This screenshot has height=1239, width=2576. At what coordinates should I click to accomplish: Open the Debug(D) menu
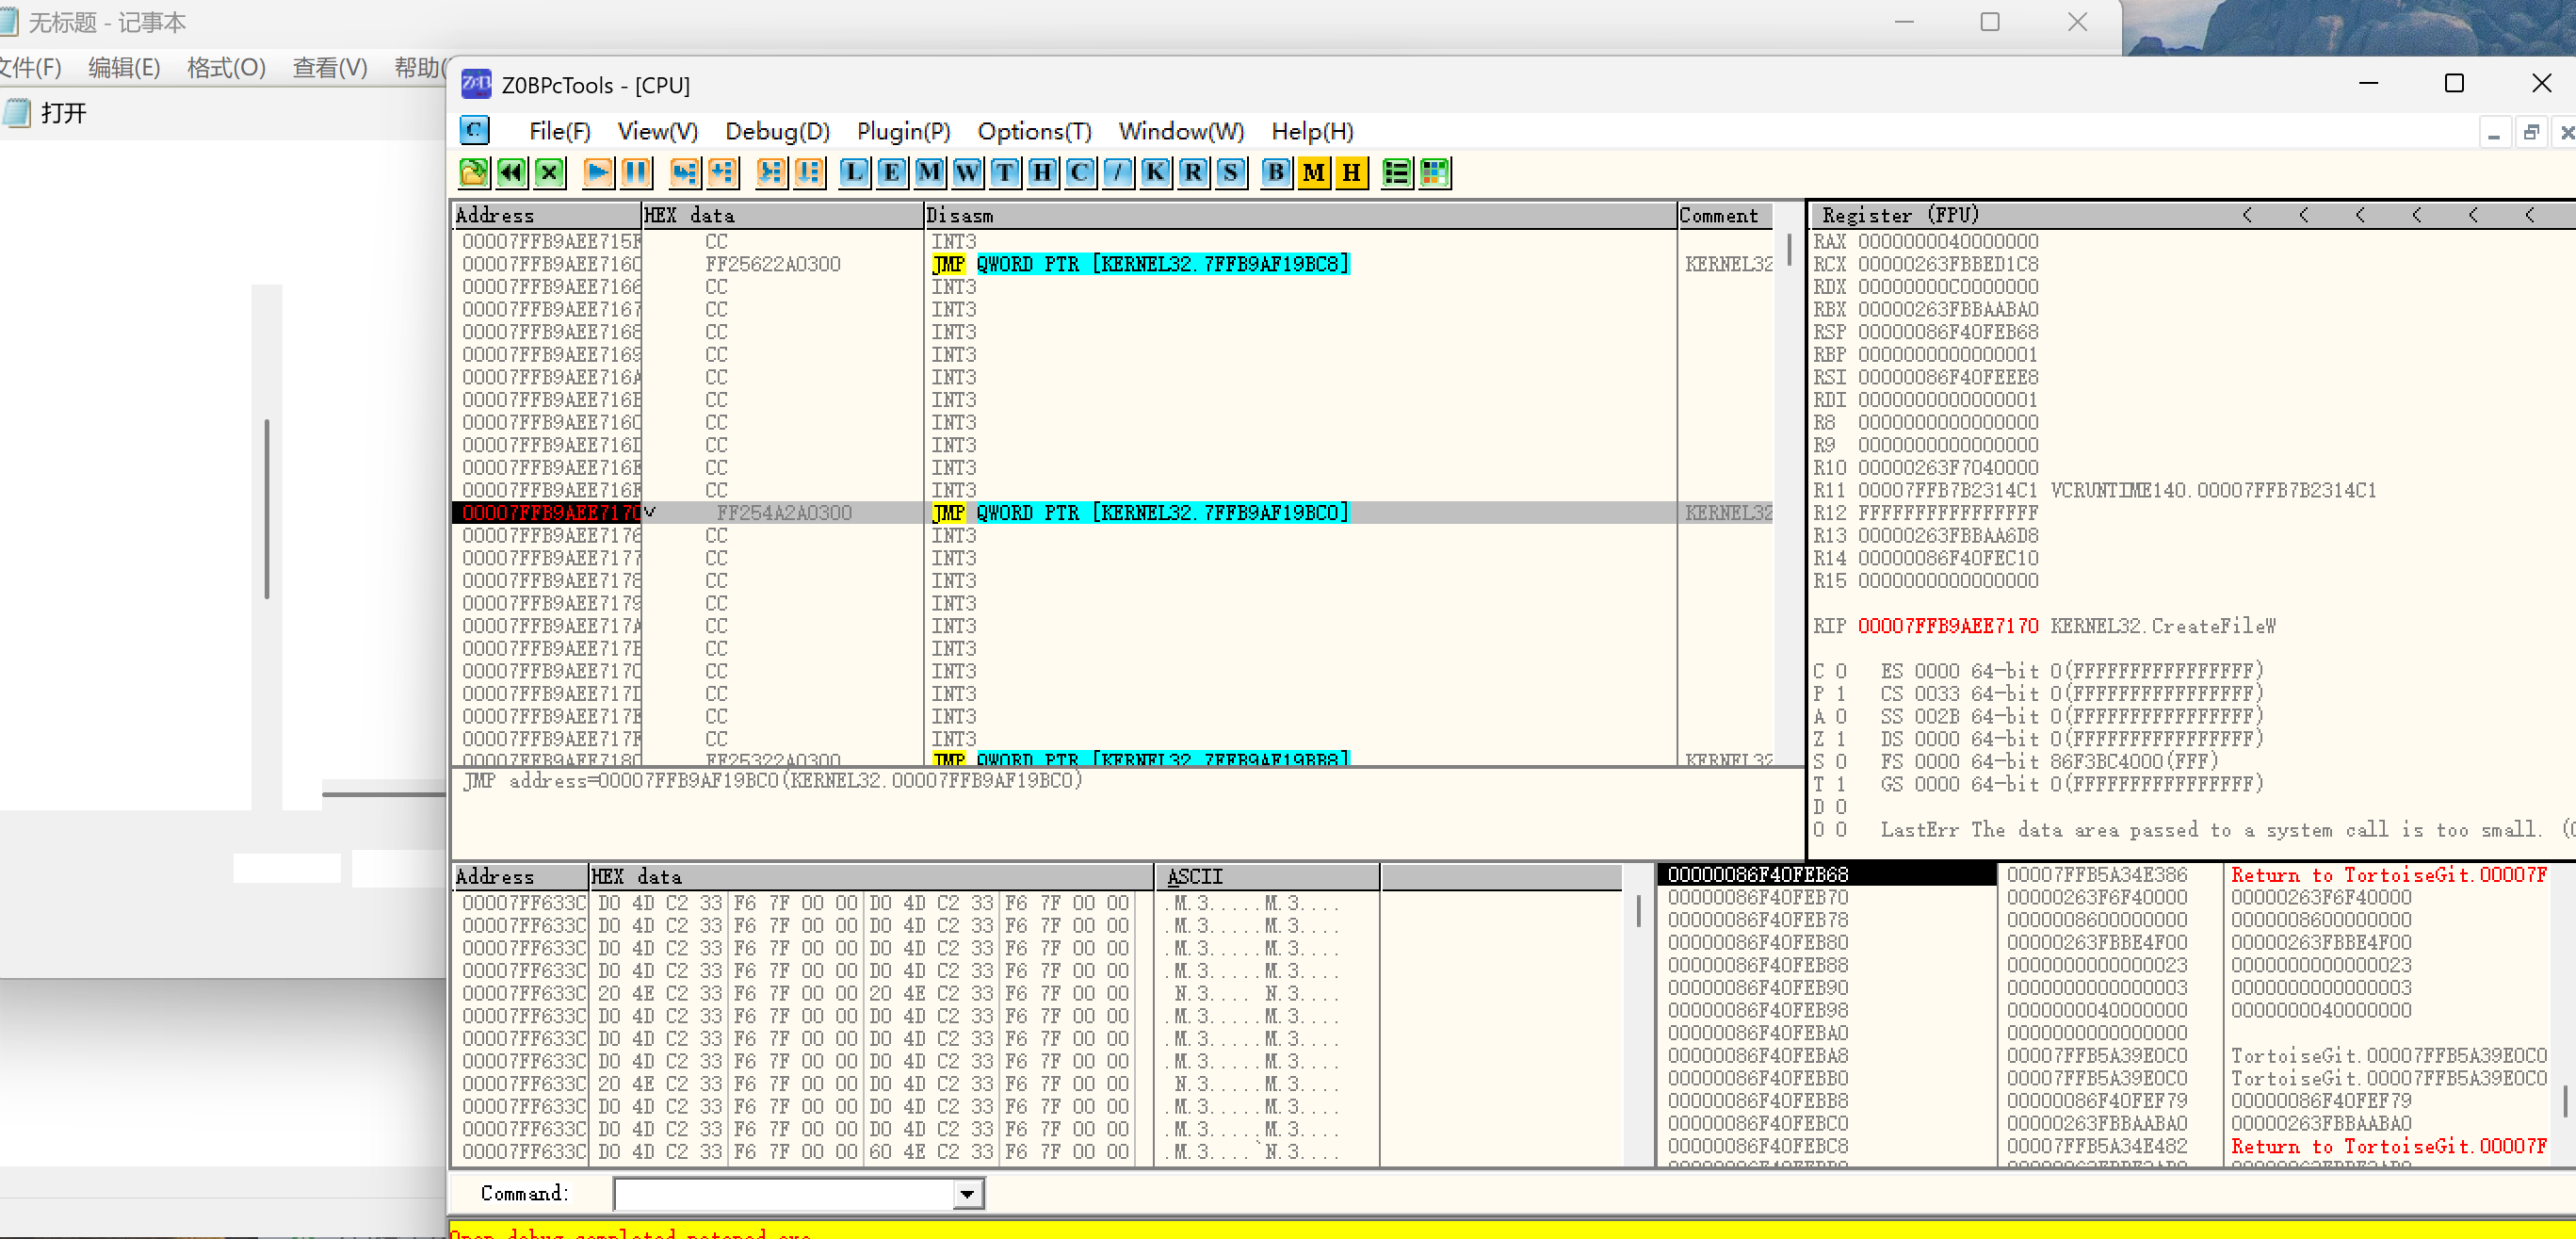(777, 131)
